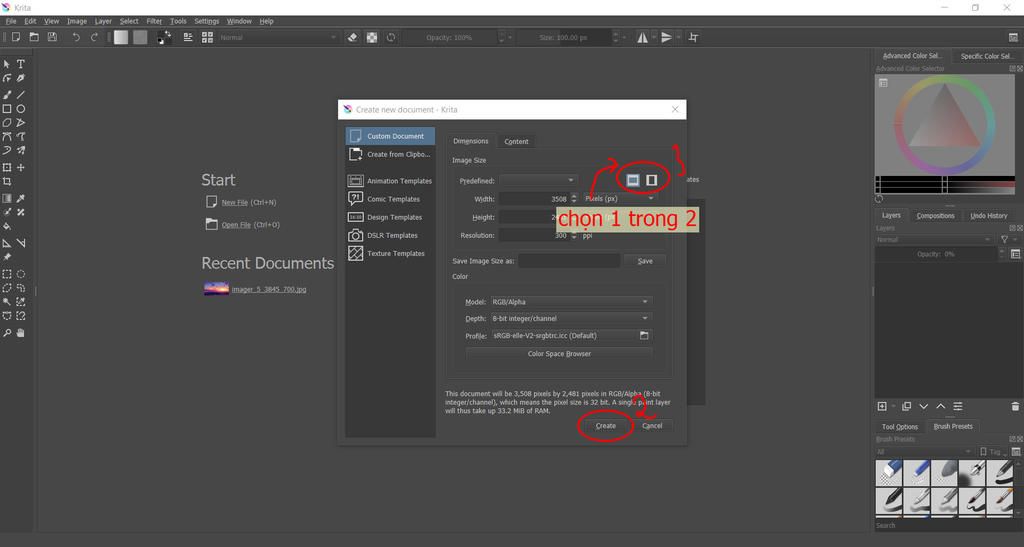1024x547 pixels.
Task: Click the New File link on Start
Action: 234,202
